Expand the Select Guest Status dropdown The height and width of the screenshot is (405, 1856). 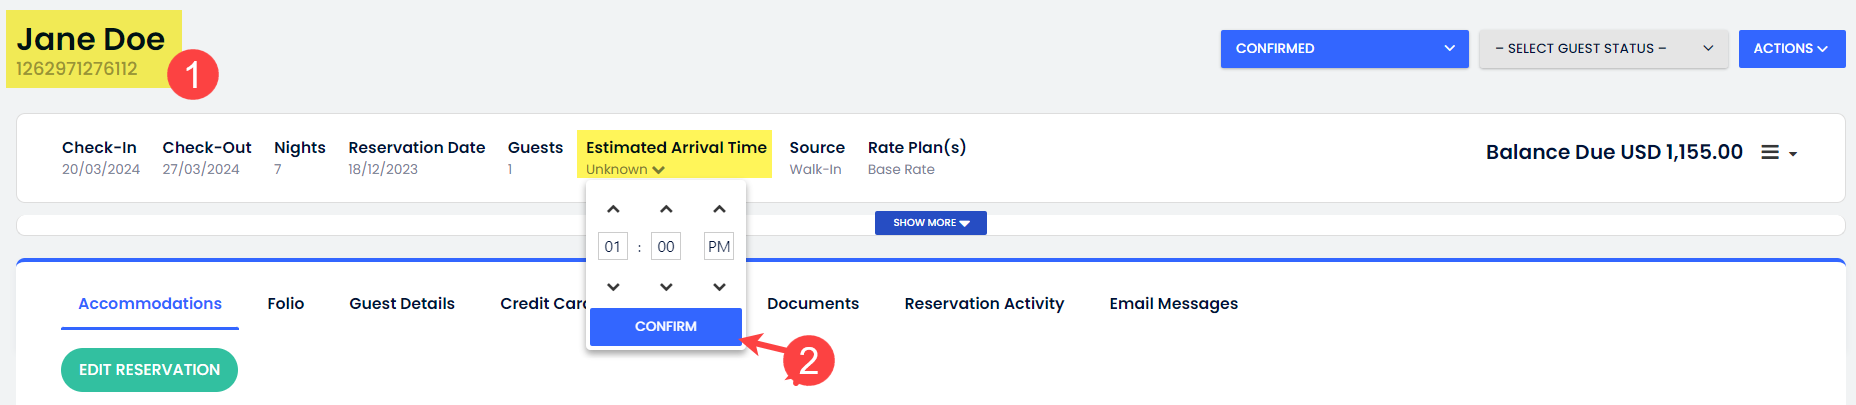[1603, 49]
